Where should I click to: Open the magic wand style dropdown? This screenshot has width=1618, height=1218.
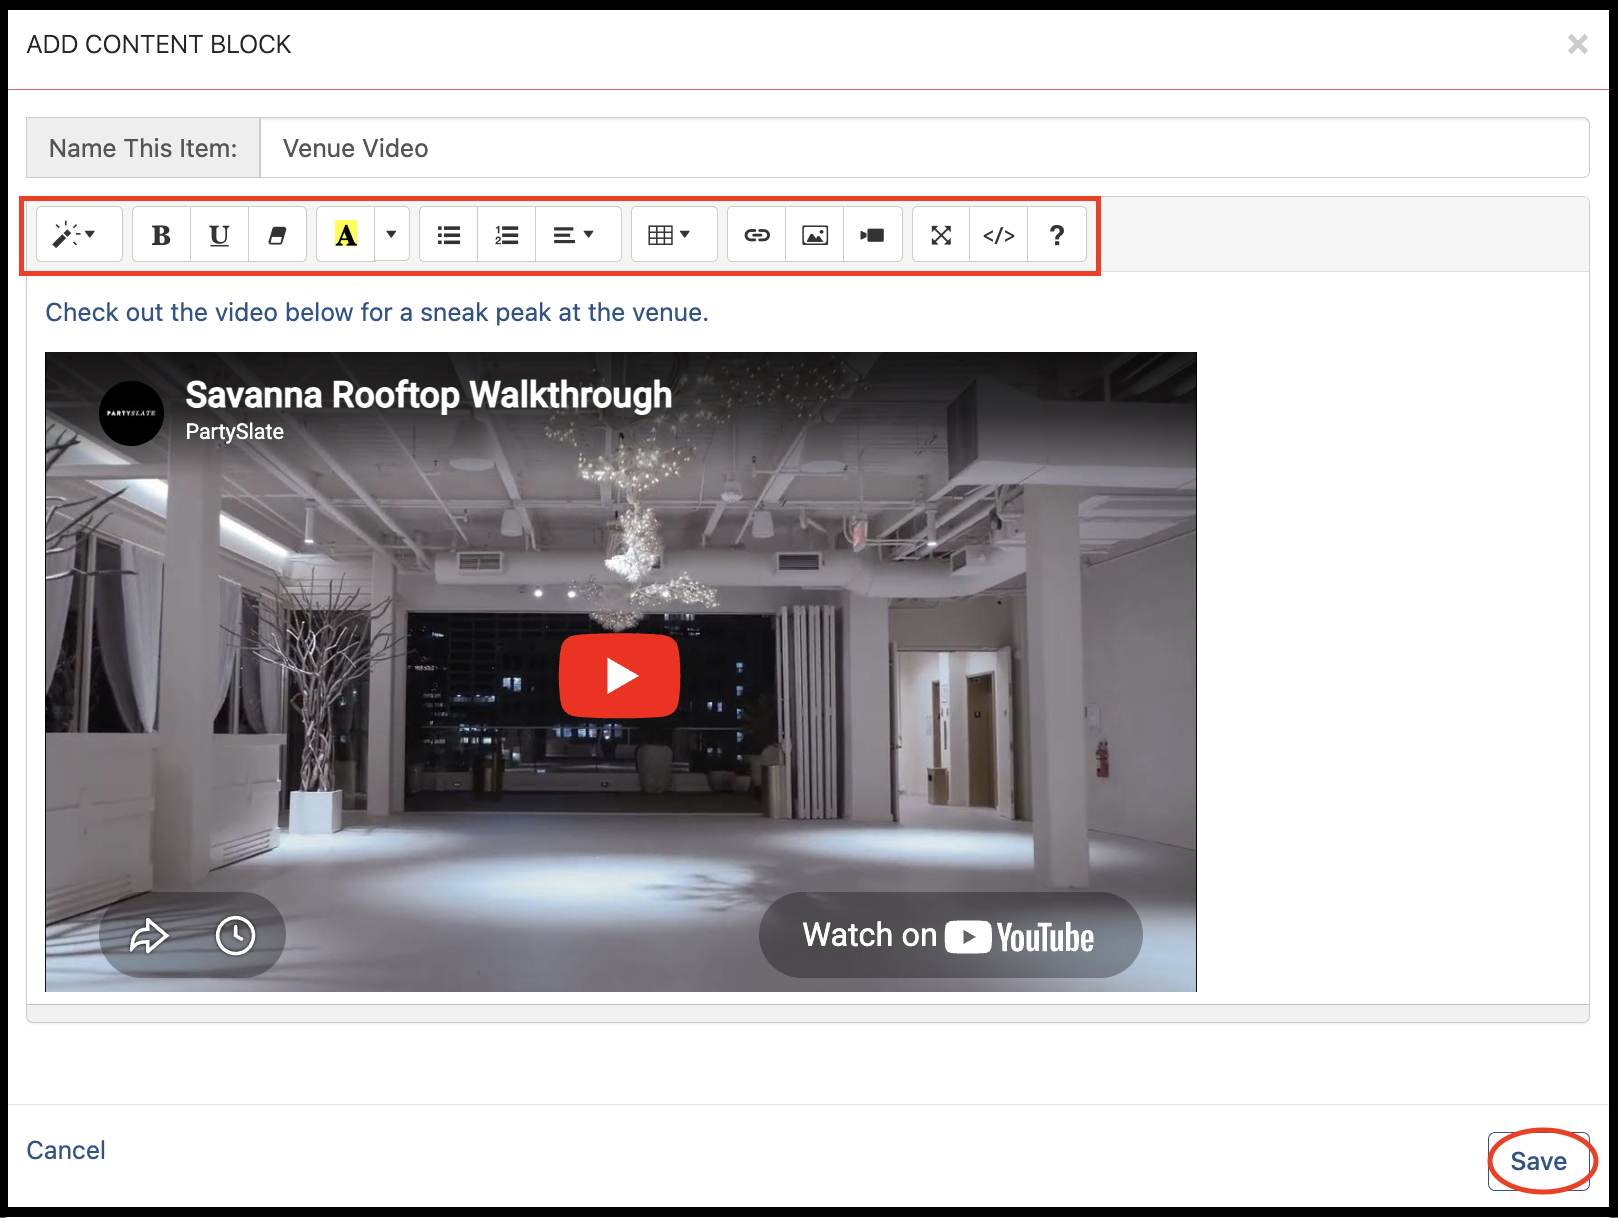point(79,235)
